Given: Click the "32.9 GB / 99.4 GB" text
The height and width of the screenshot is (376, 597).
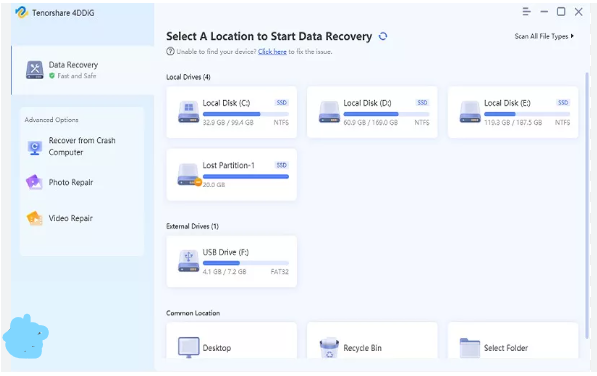Looking at the screenshot, I should coord(228,123).
